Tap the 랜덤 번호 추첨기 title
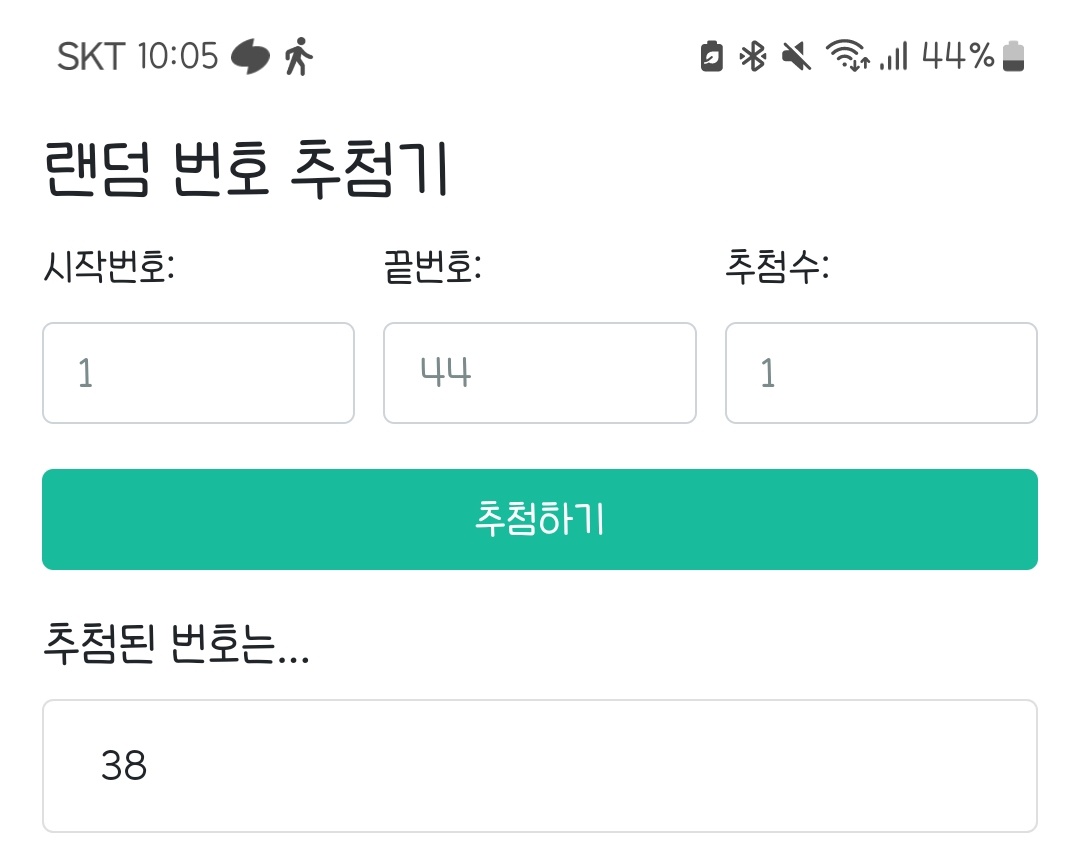Screen dimensions: 1076x860 pyautogui.click(x=246, y=172)
